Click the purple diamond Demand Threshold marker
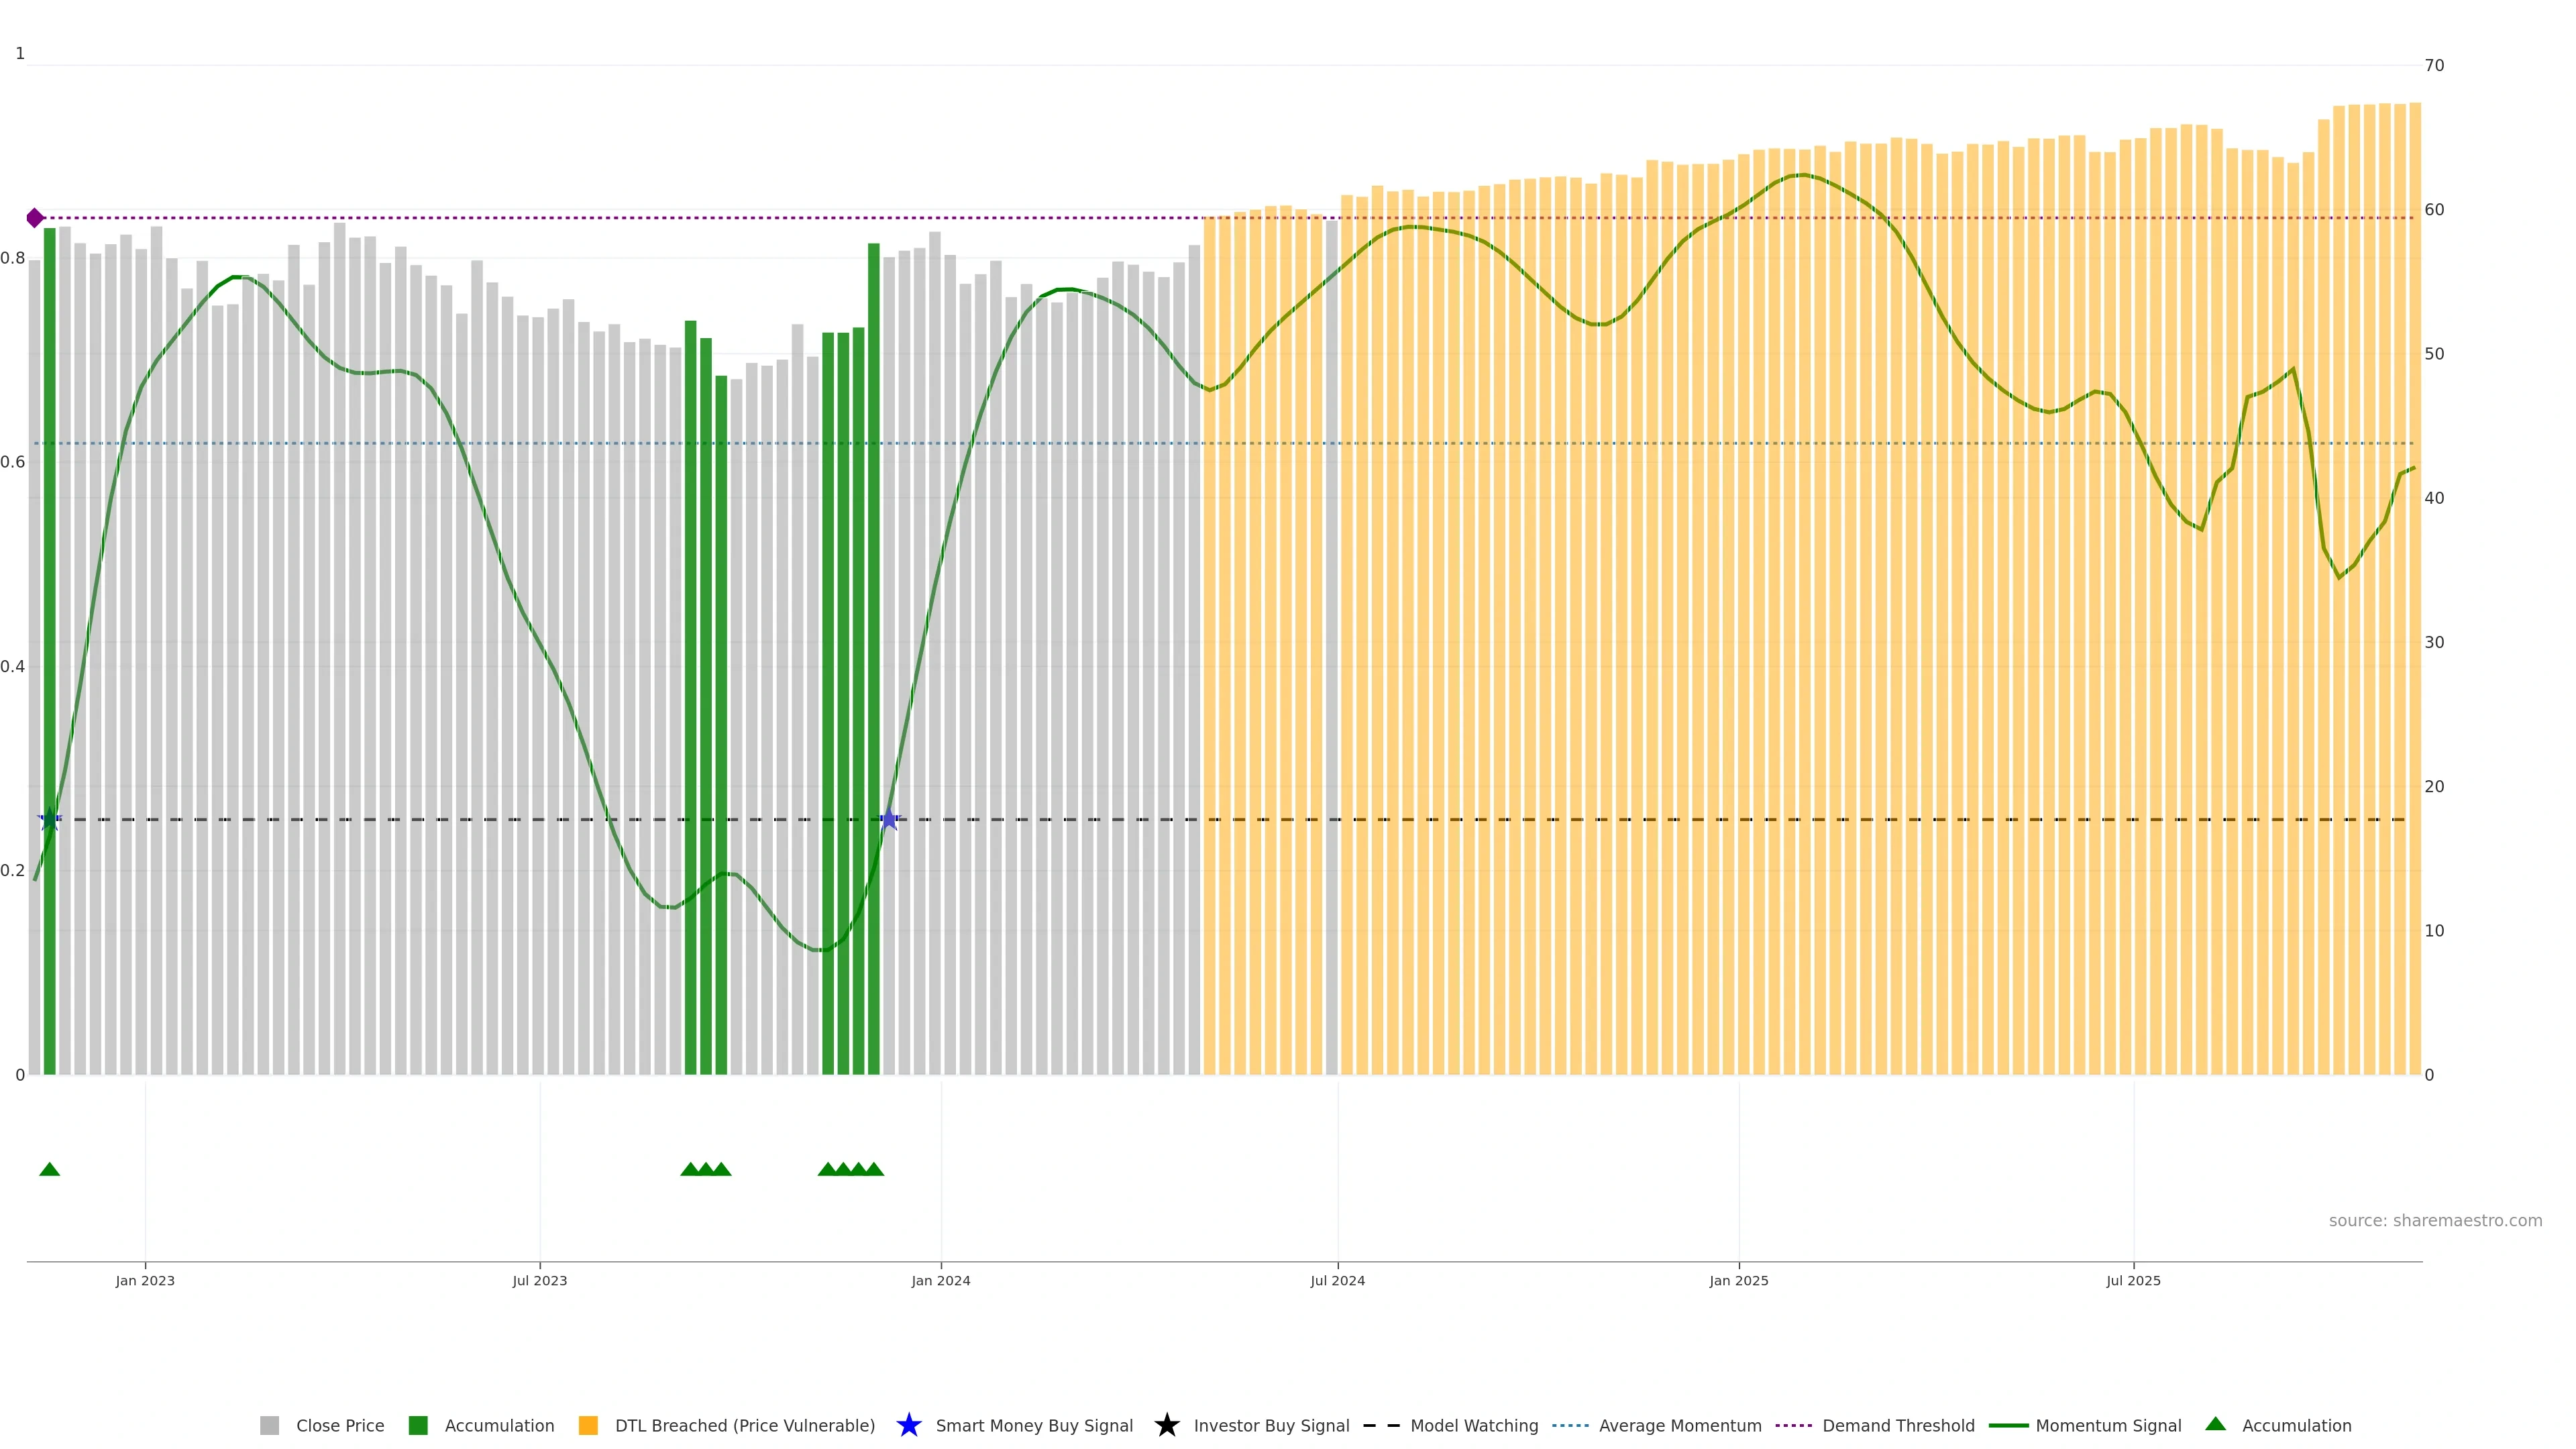Screen dimensions: 2576x1449 (35, 218)
